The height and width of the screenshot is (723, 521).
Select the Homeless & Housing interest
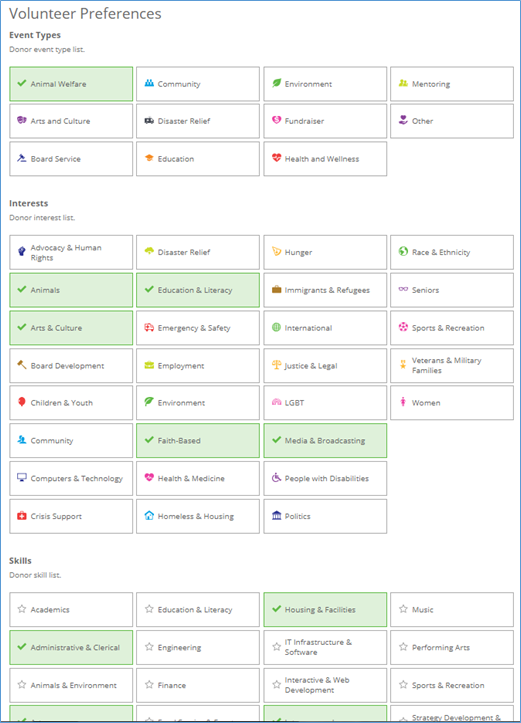tap(198, 516)
